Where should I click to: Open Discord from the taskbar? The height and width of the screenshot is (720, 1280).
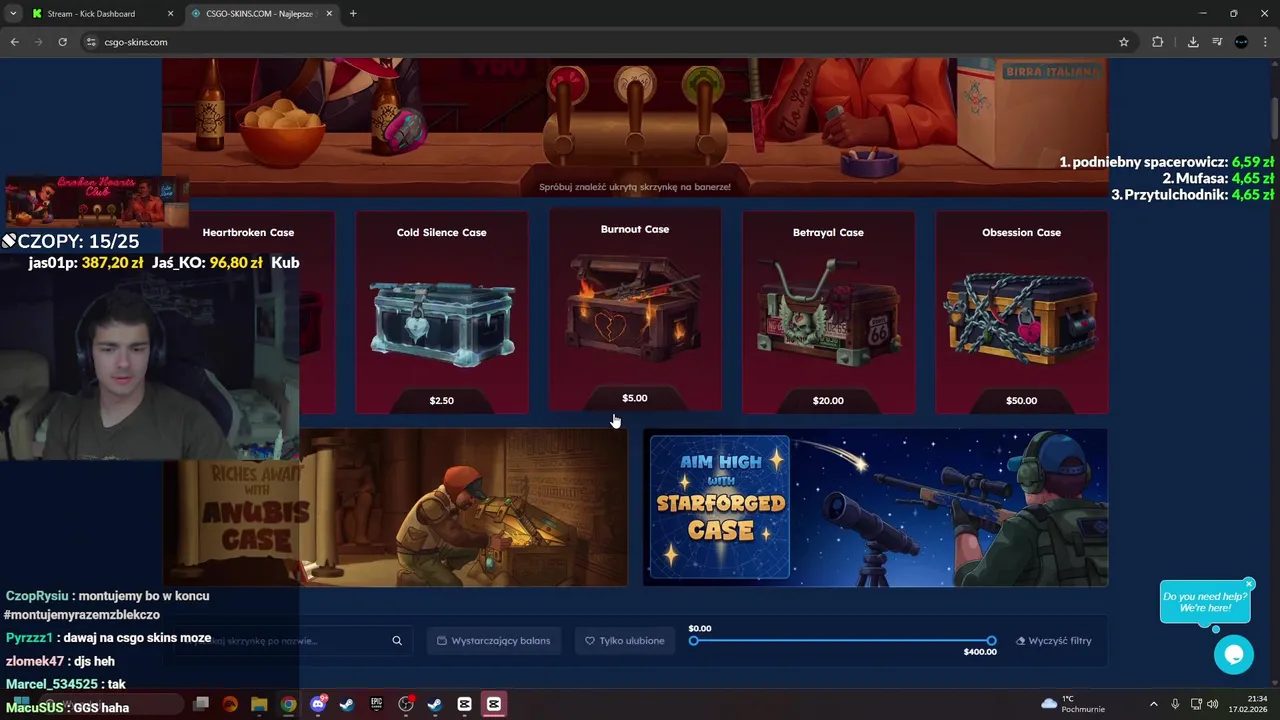(x=318, y=704)
